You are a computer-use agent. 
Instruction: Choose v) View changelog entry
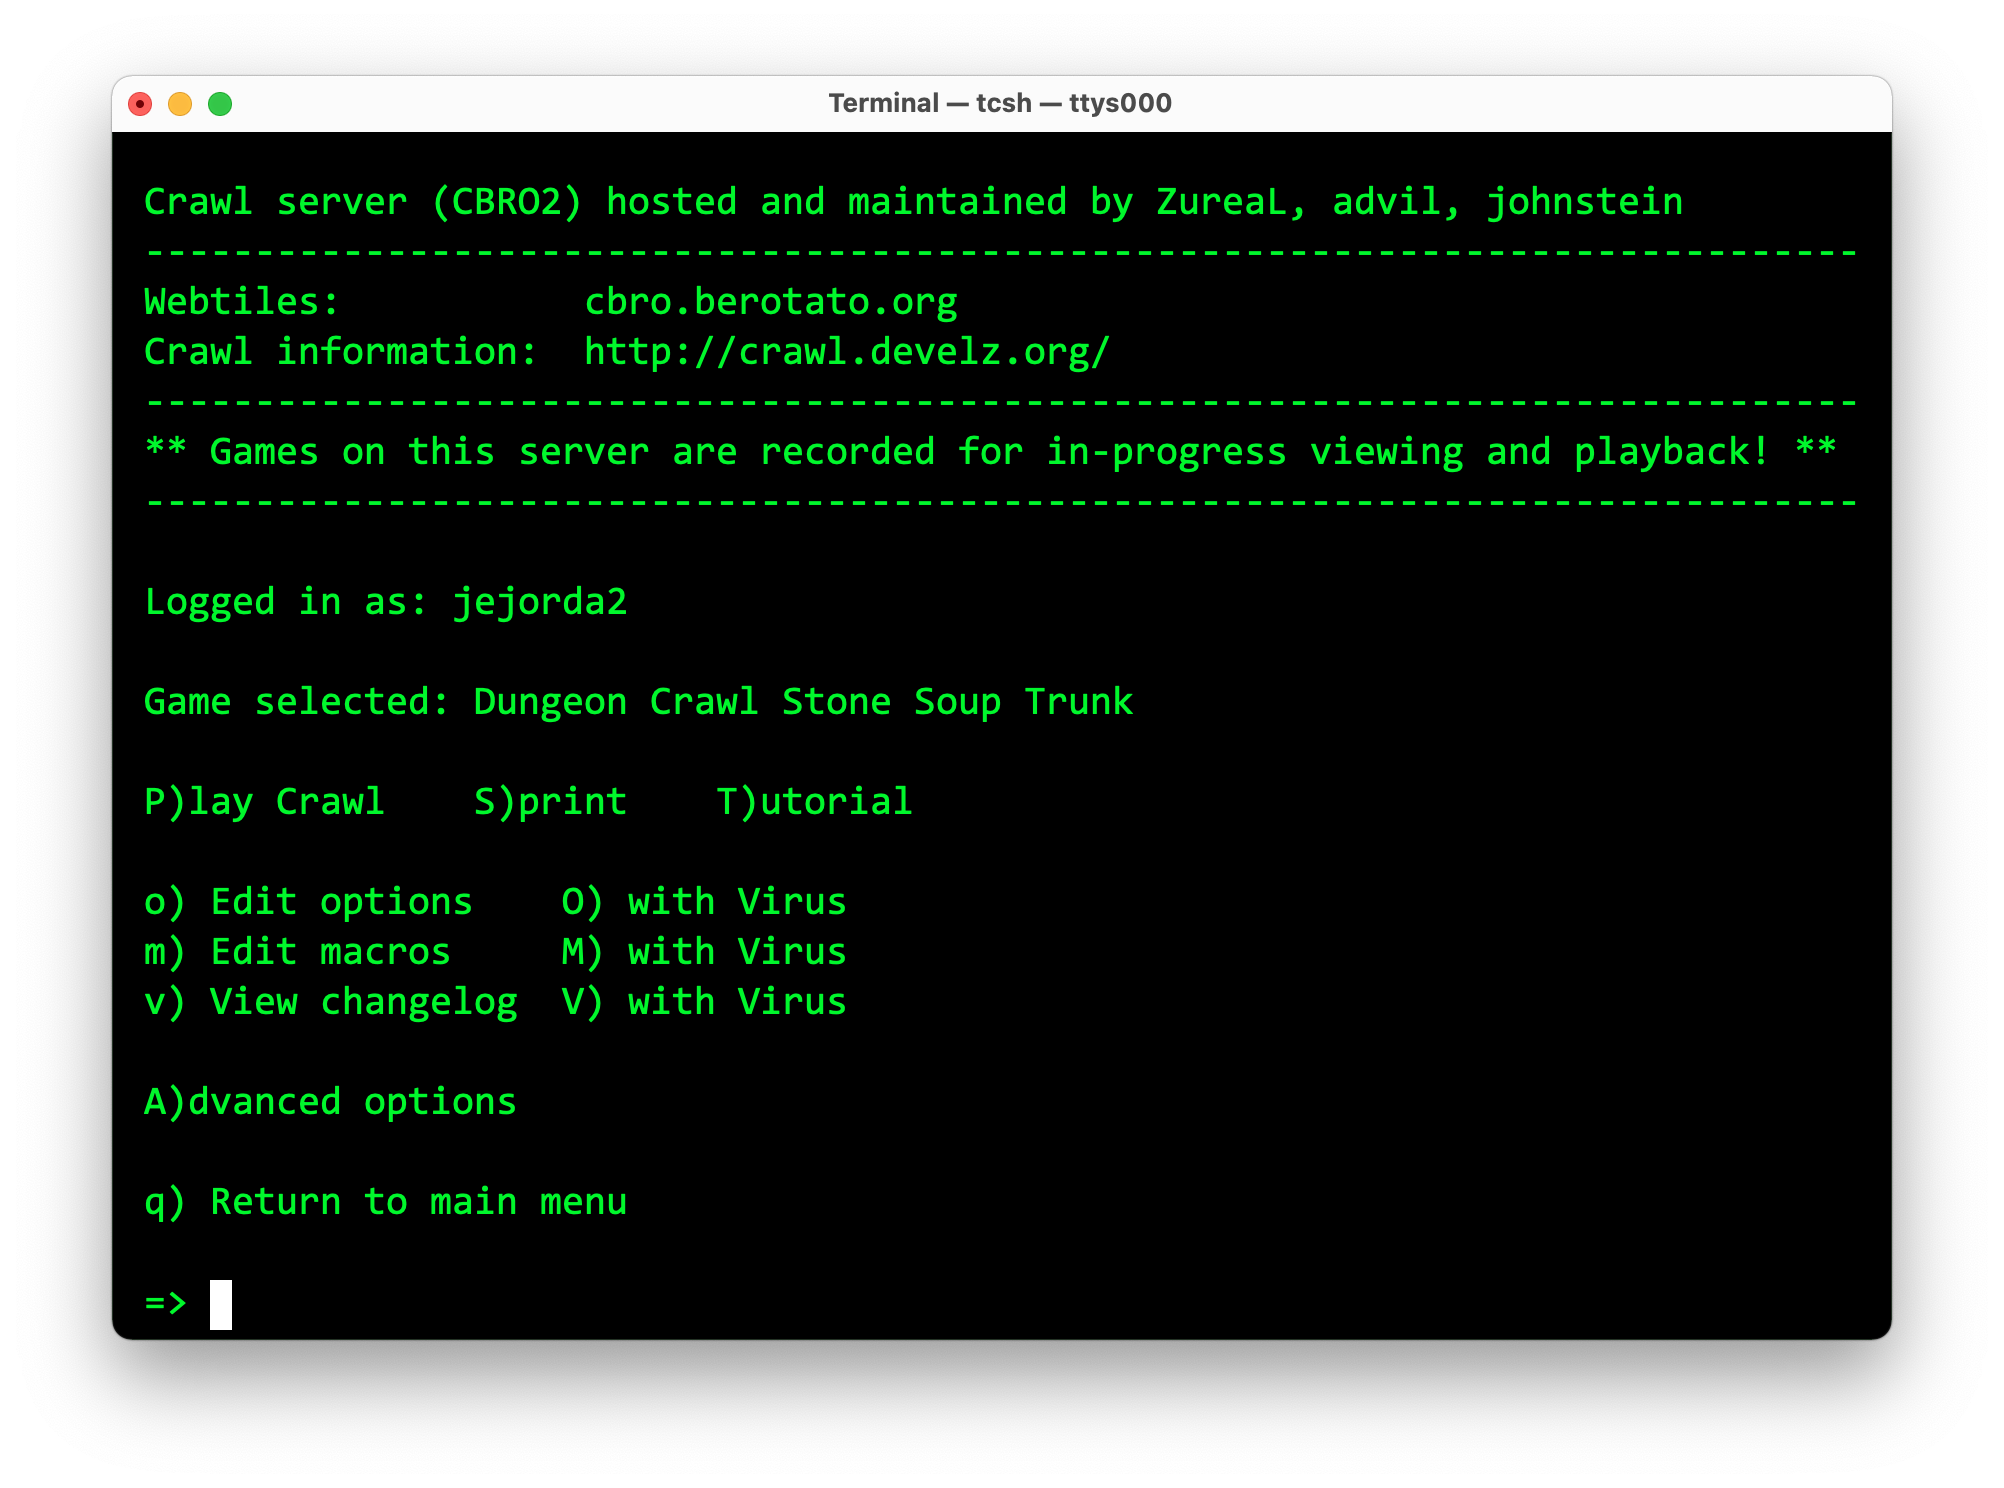(x=331, y=1002)
